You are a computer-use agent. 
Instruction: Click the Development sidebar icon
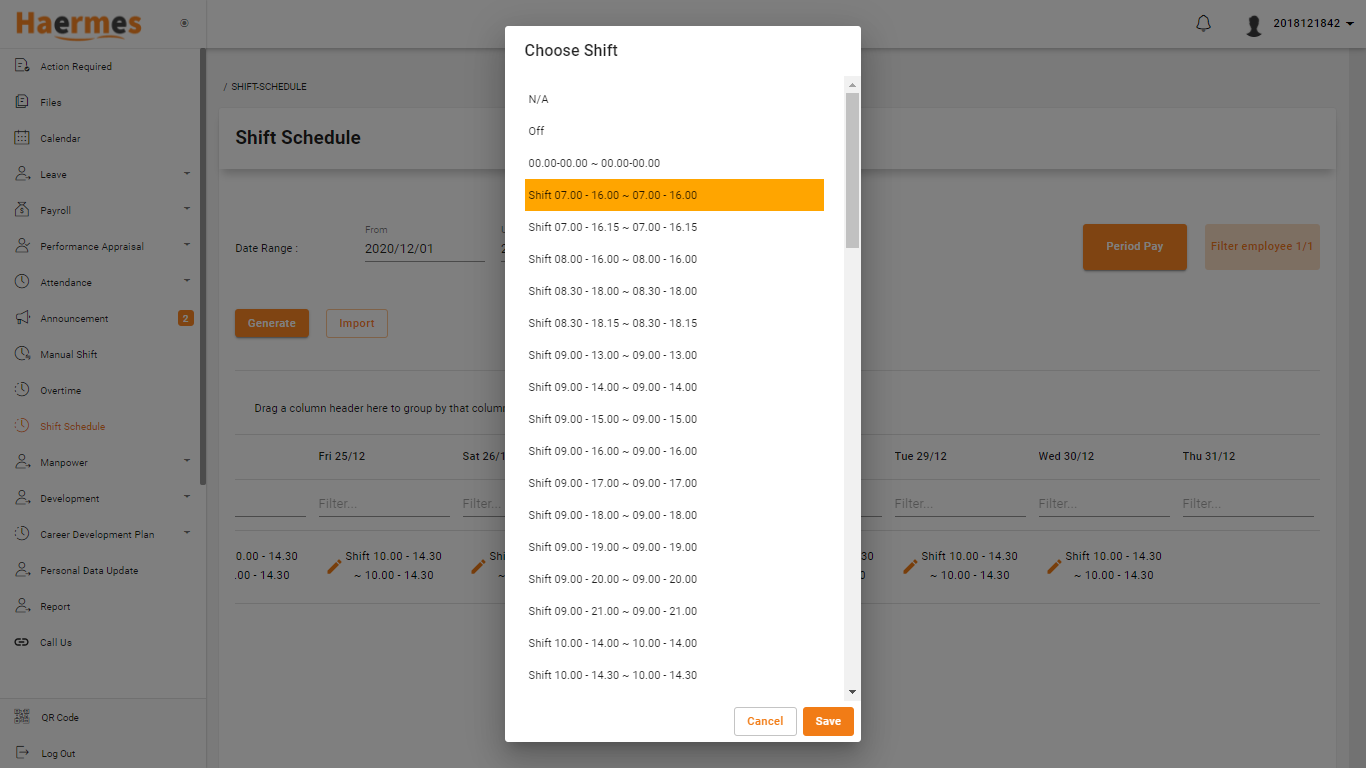(22, 498)
